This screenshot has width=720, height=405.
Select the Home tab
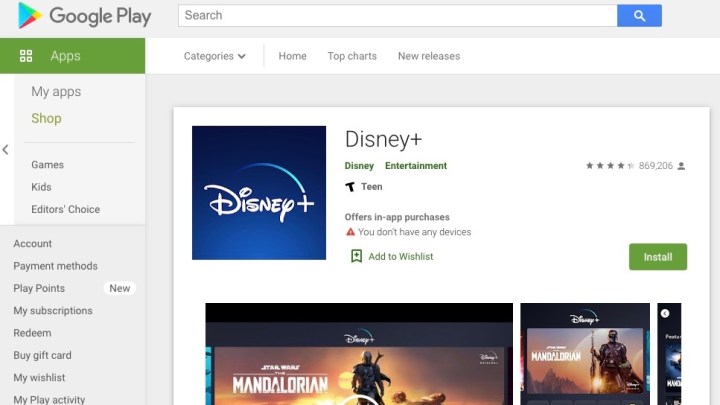(292, 56)
